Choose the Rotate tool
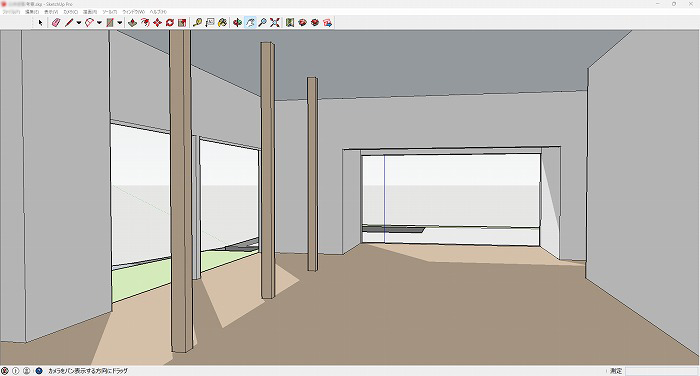Image resolution: width=700 pixels, height=376 pixels. (x=170, y=22)
